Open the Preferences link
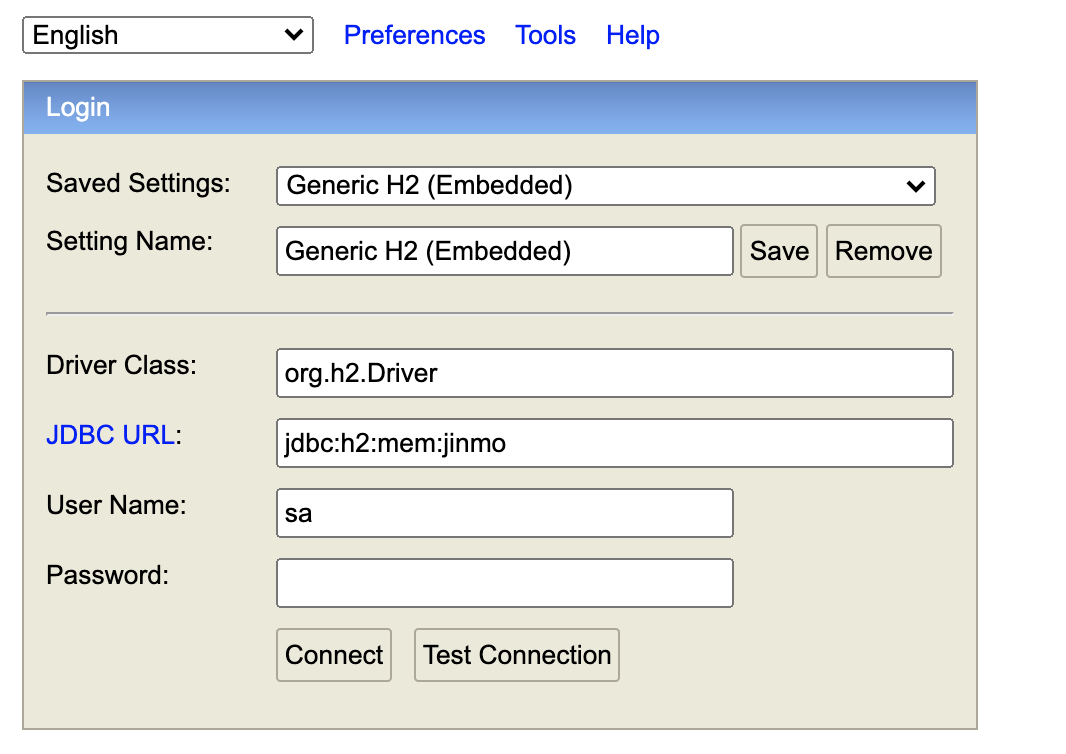 pos(414,35)
